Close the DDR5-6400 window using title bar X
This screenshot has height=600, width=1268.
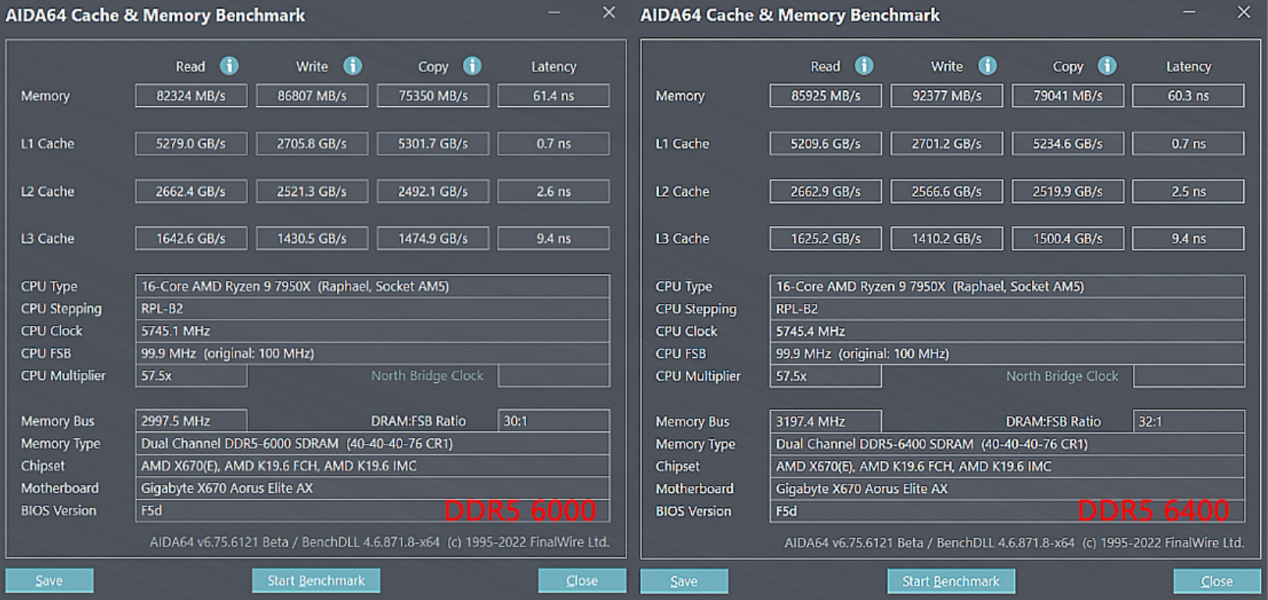[x=1243, y=13]
